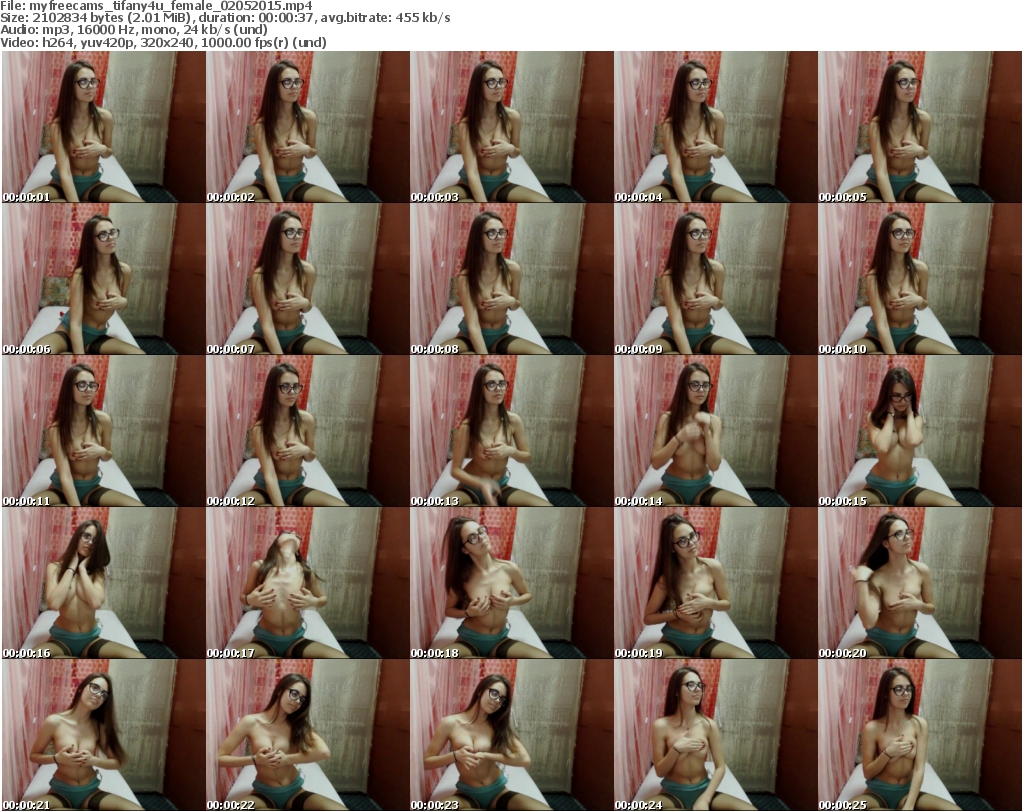Click the frame stamped 00:00:11
The width and height of the screenshot is (1024, 811).
[104, 431]
